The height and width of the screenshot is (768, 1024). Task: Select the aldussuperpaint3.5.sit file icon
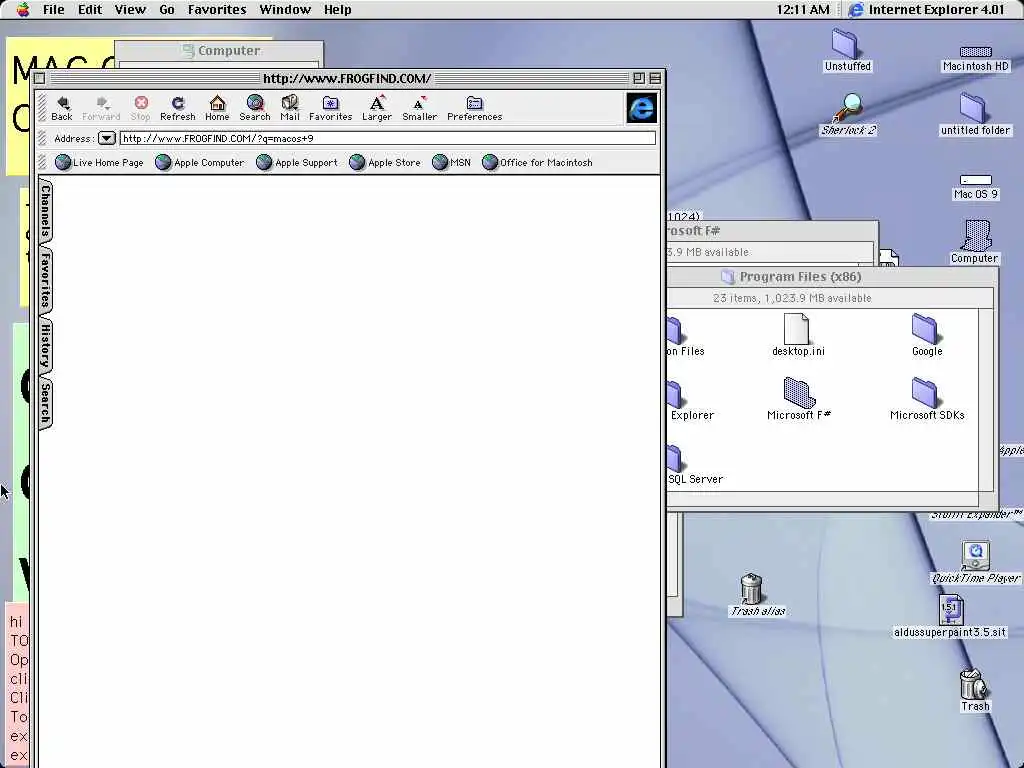click(950, 616)
